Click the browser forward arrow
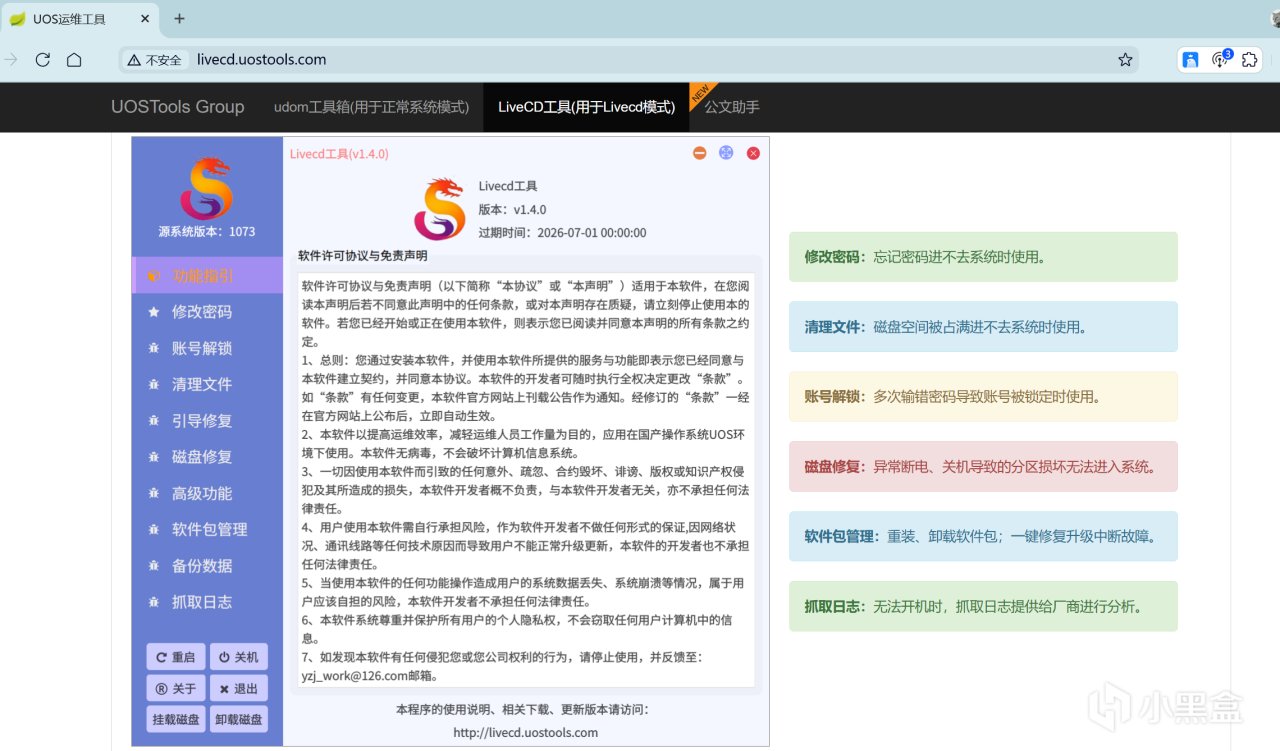1280x751 pixels. (11, 60)
